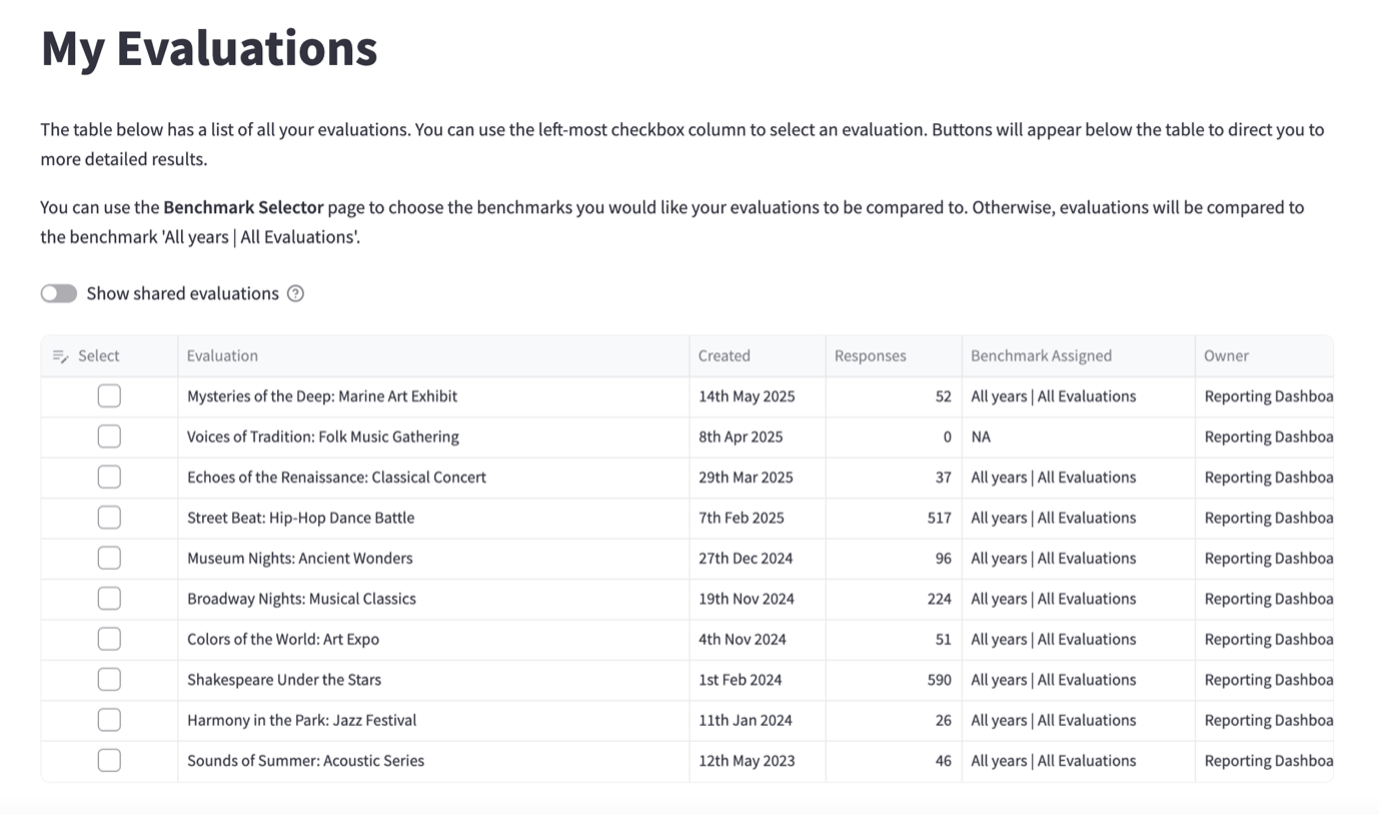
Task: Sort table by Created column header
Action: click(x=724, y=356)
